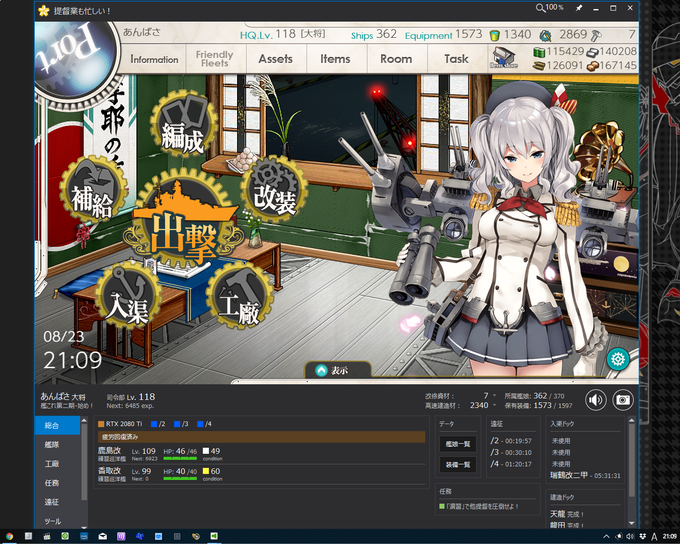Click the 香取改 ship name
The image size is (680, 552).
109,470
